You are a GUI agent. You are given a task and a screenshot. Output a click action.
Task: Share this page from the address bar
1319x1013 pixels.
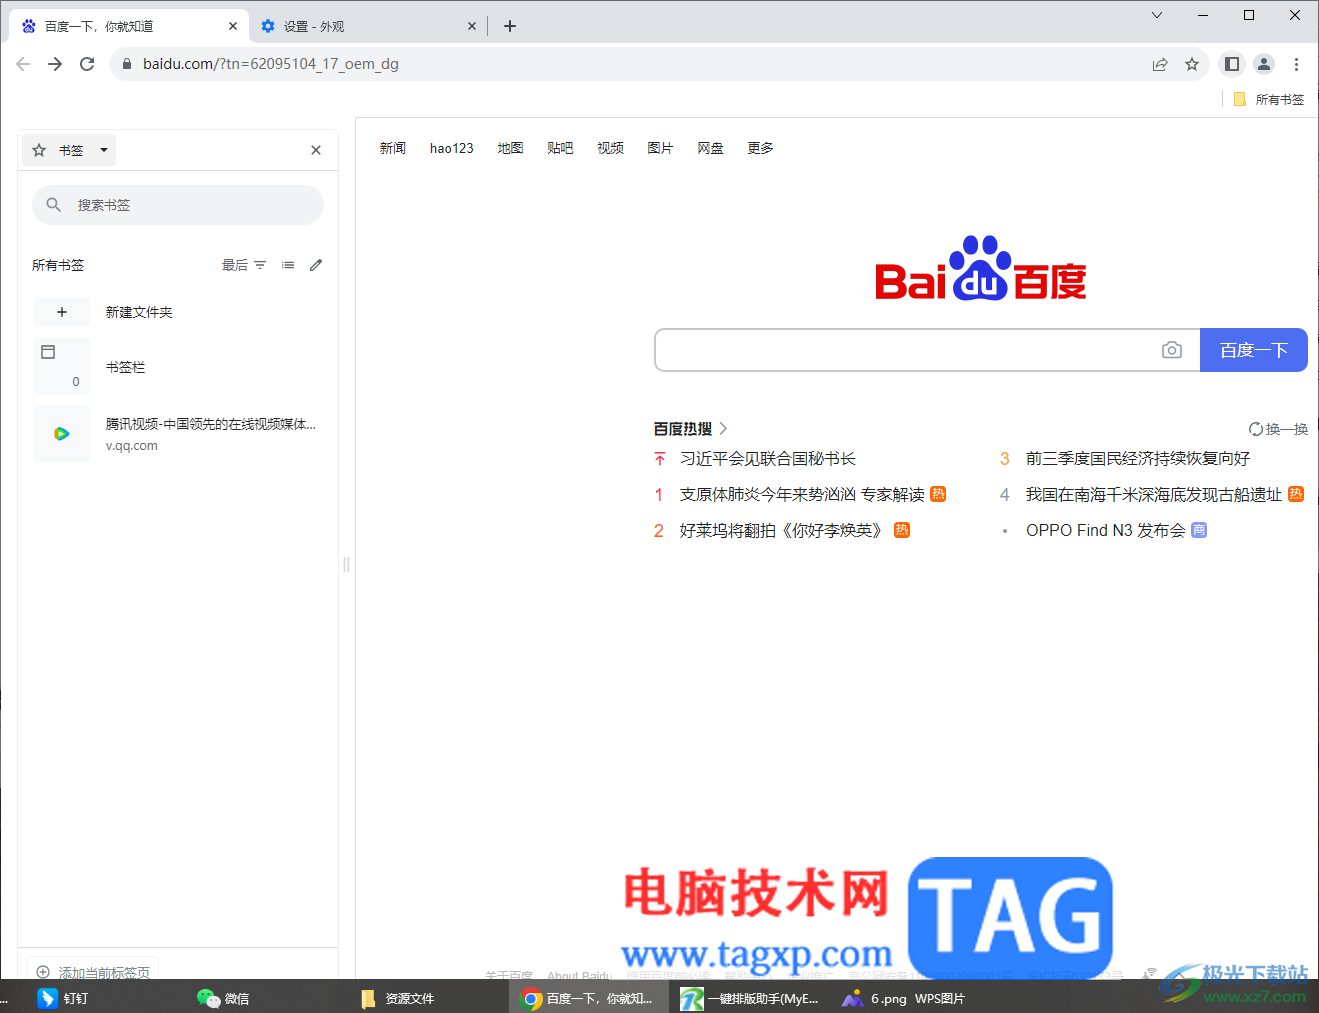click(1160, 64)
